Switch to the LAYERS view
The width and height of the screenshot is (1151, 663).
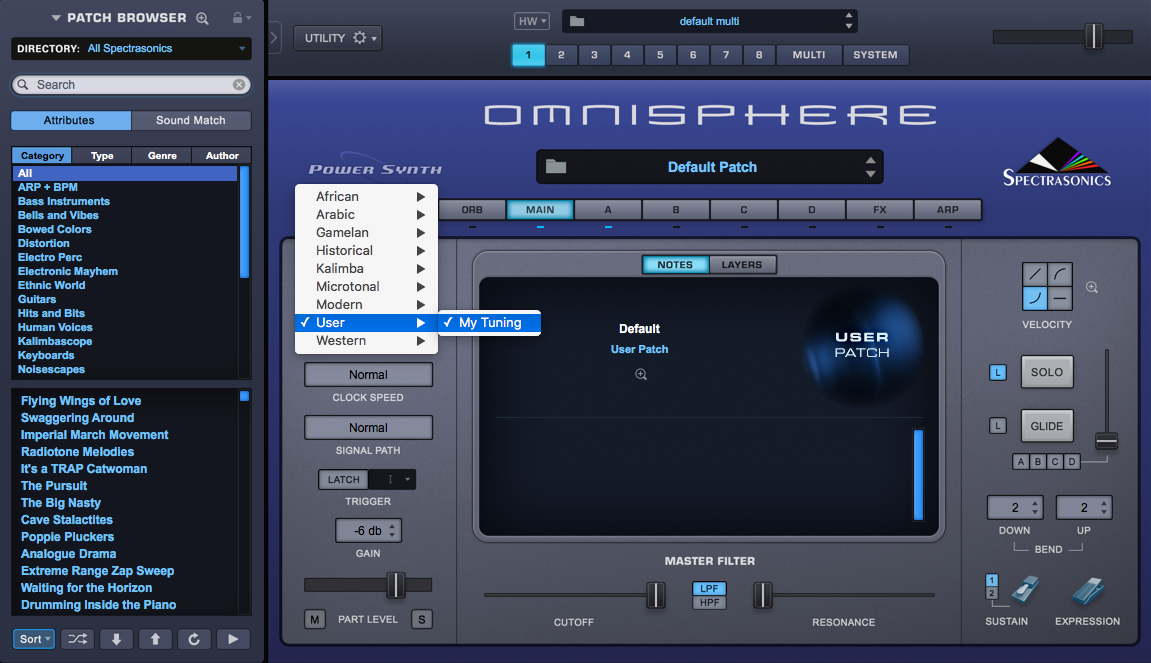(x=741, y=264)
